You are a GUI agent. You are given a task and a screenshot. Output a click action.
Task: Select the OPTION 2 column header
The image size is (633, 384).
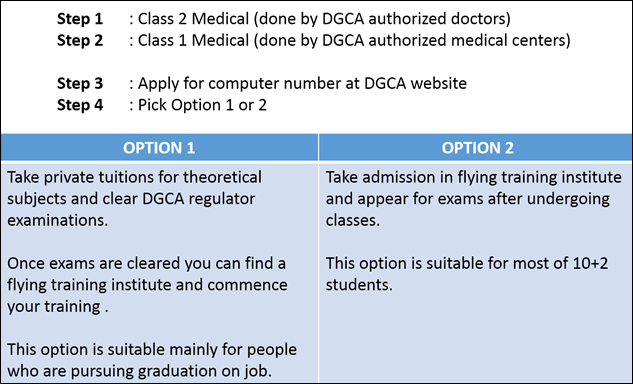(477, 148)
